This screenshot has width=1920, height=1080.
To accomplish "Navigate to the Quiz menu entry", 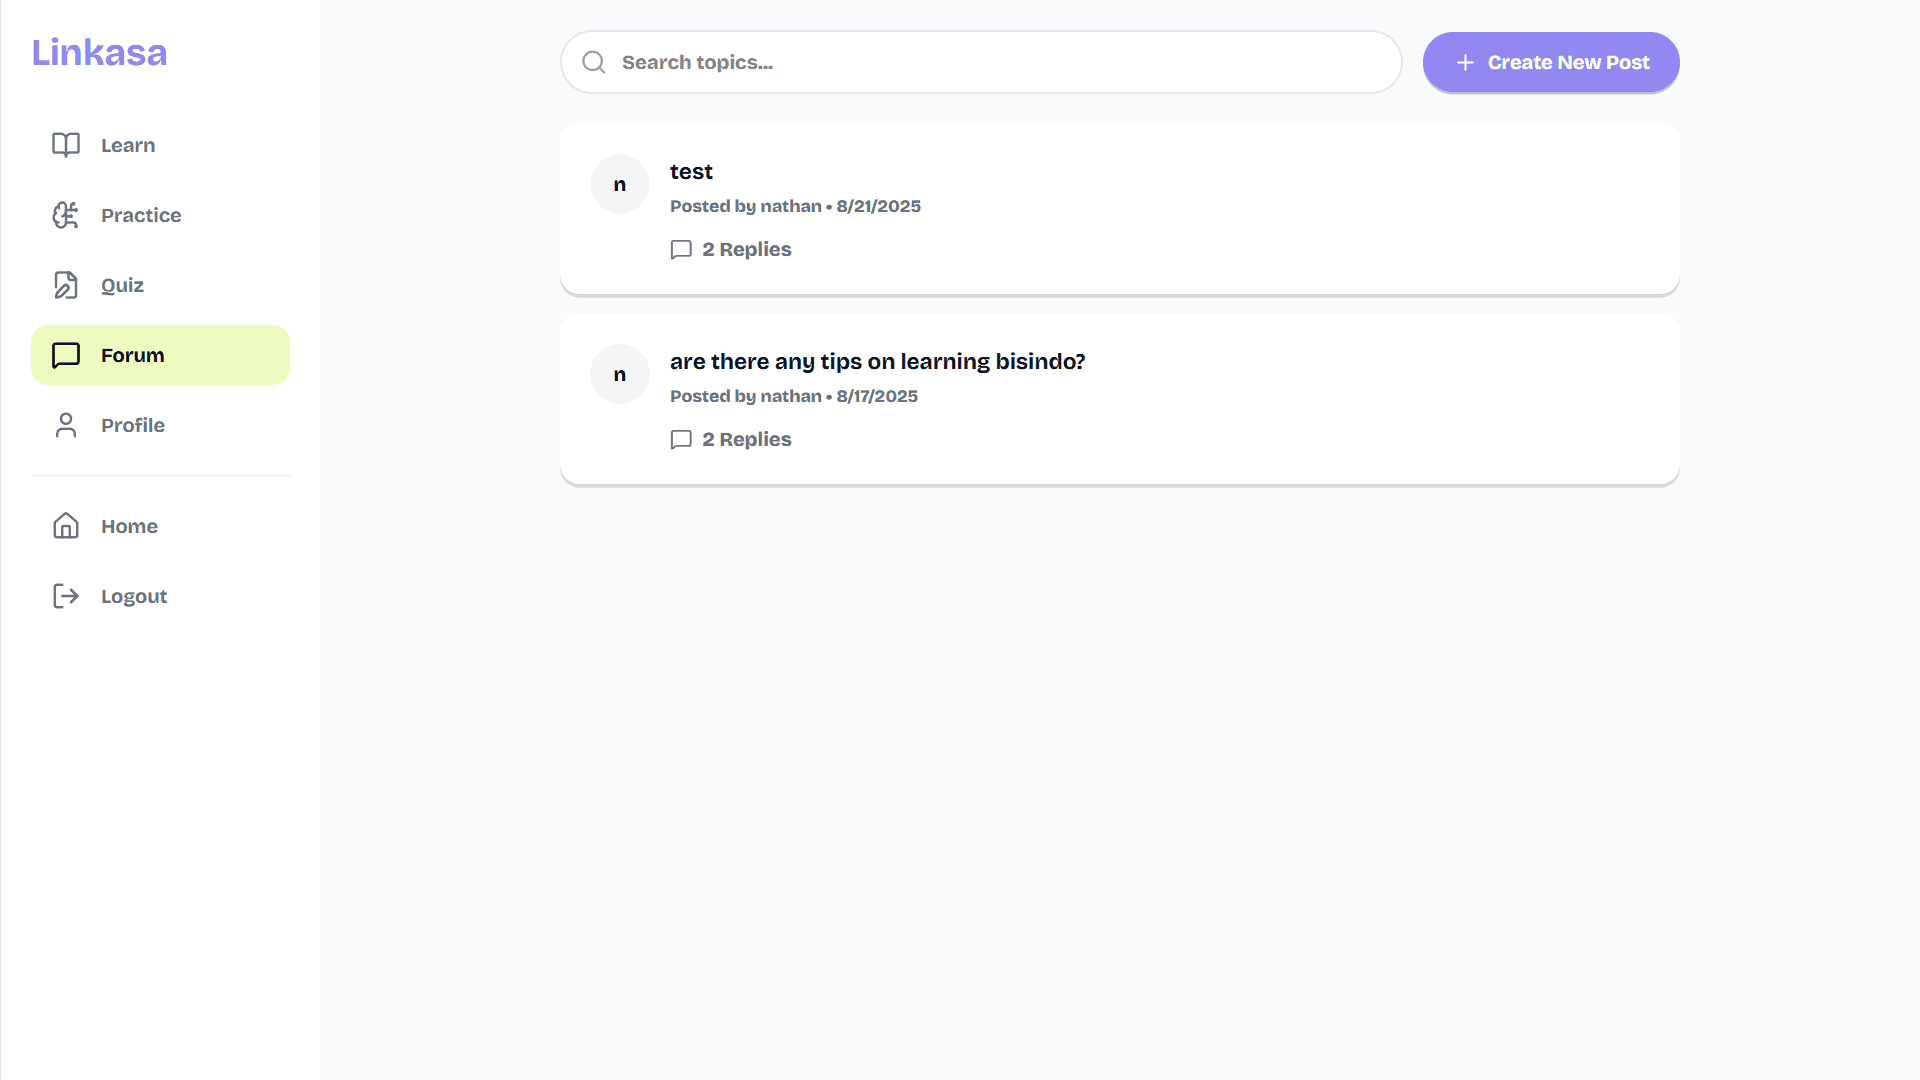I will (x=122, y=285).
